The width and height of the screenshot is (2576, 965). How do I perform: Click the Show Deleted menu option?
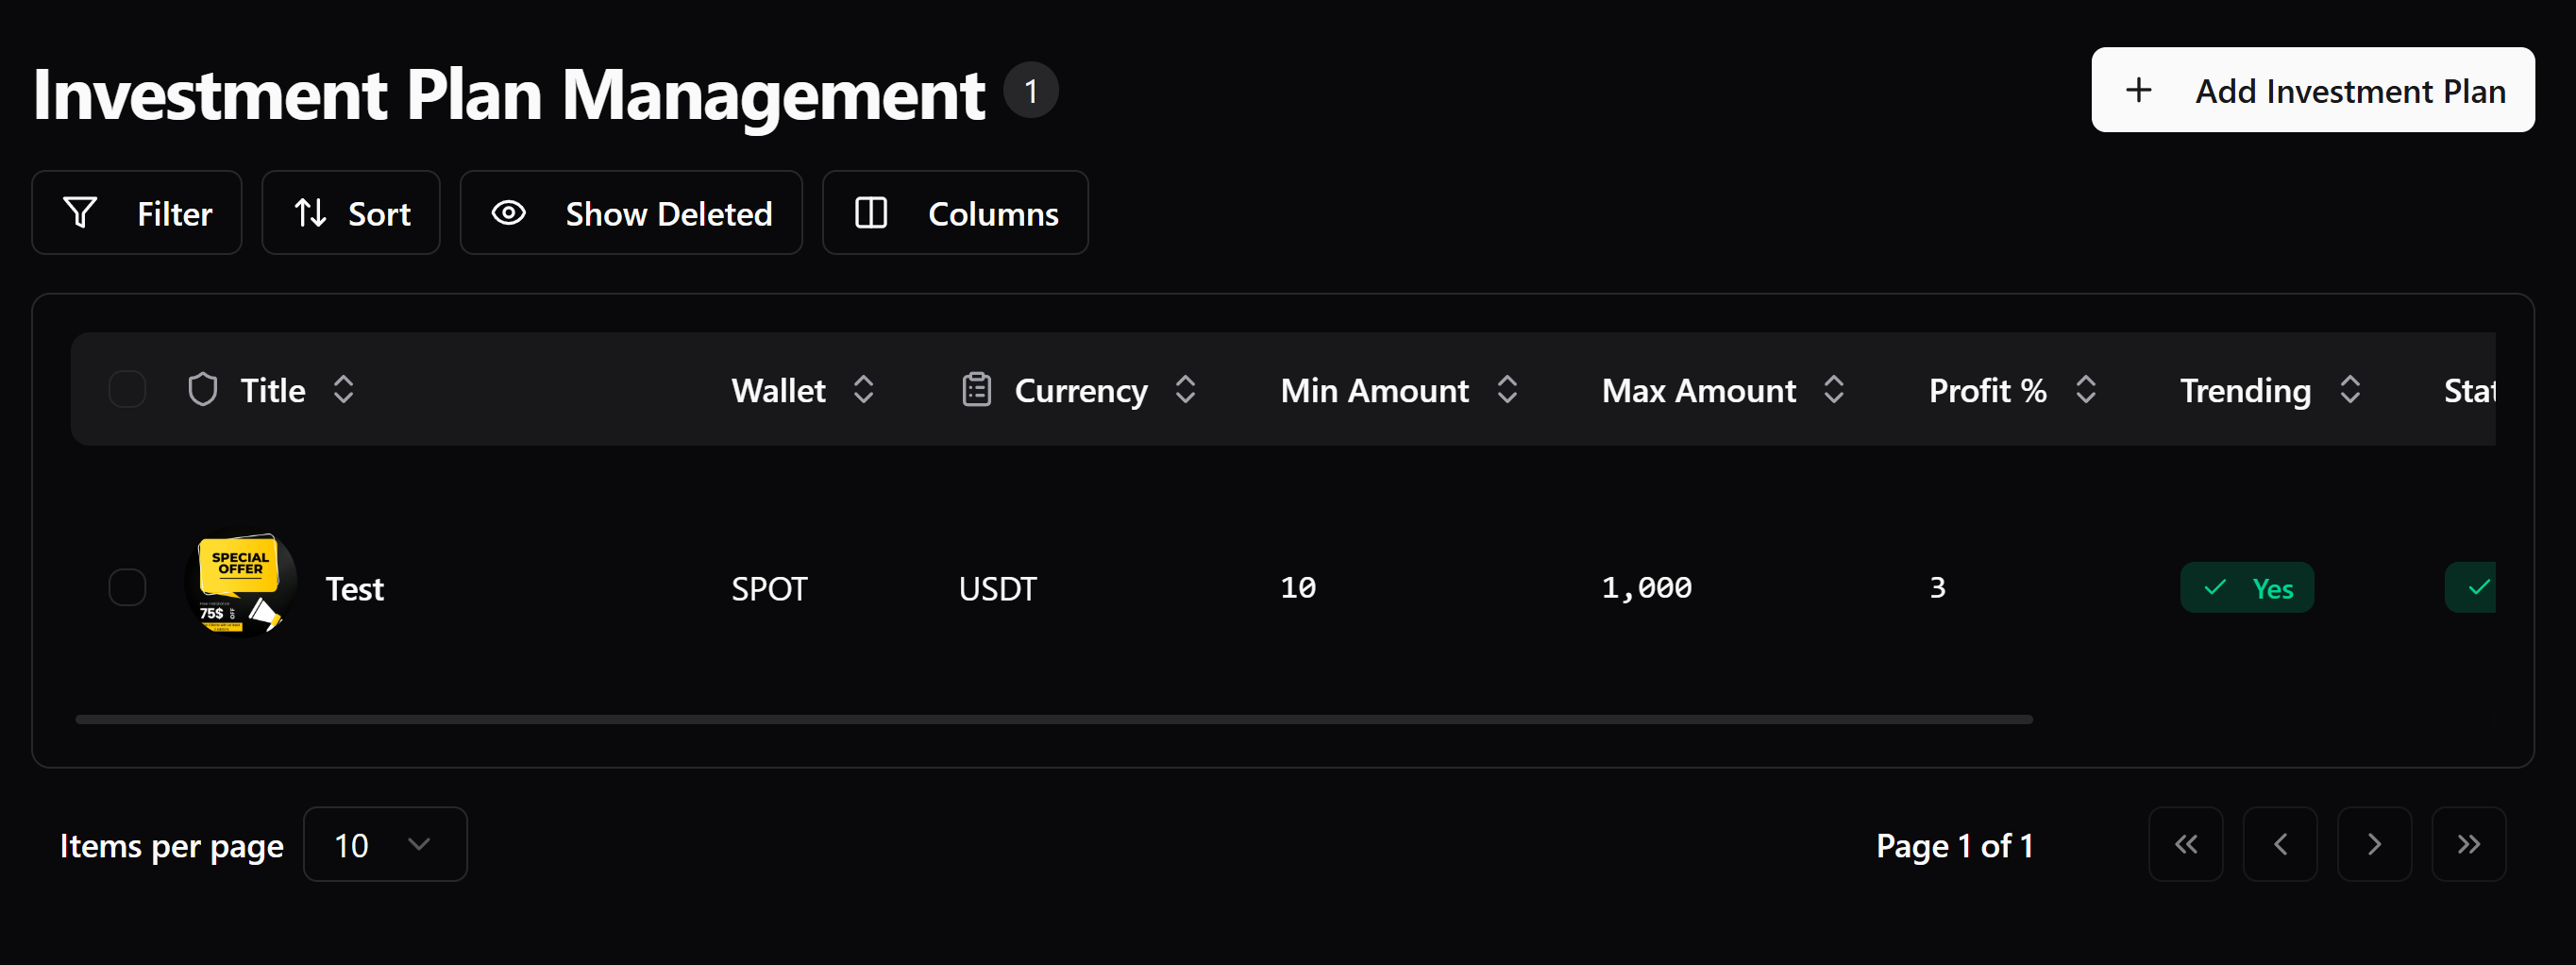[x=631, y=212]
